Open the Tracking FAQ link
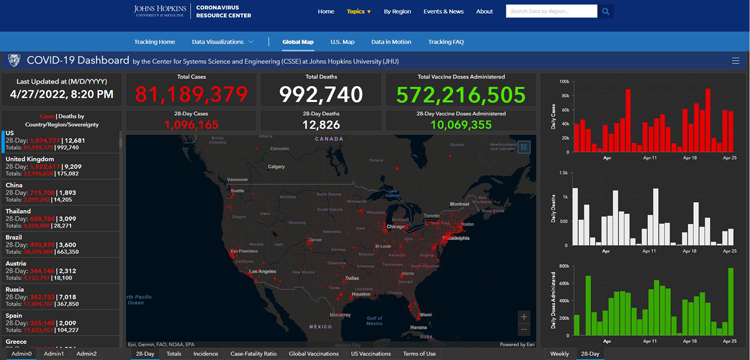This screenshot has width=750, height=360. 446,42
